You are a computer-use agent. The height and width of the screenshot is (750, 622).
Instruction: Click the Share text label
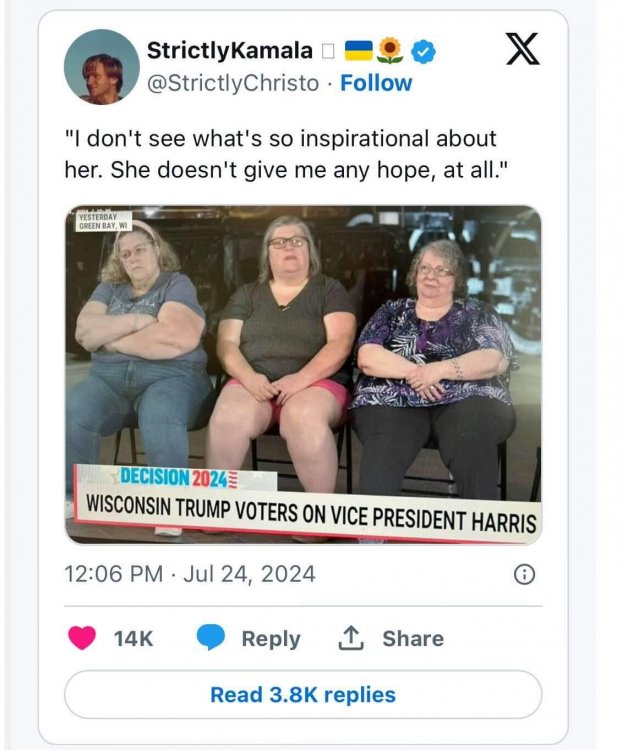pyautogui.click(x=413, y=639)
